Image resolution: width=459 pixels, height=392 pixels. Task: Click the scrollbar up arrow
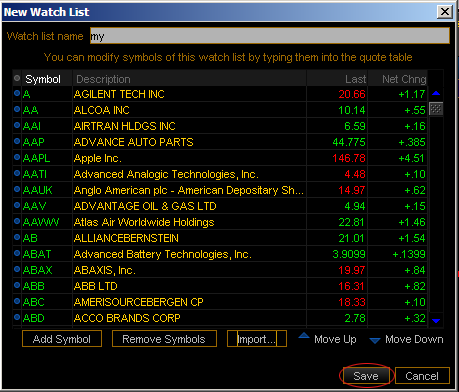[x=436, y=94]
